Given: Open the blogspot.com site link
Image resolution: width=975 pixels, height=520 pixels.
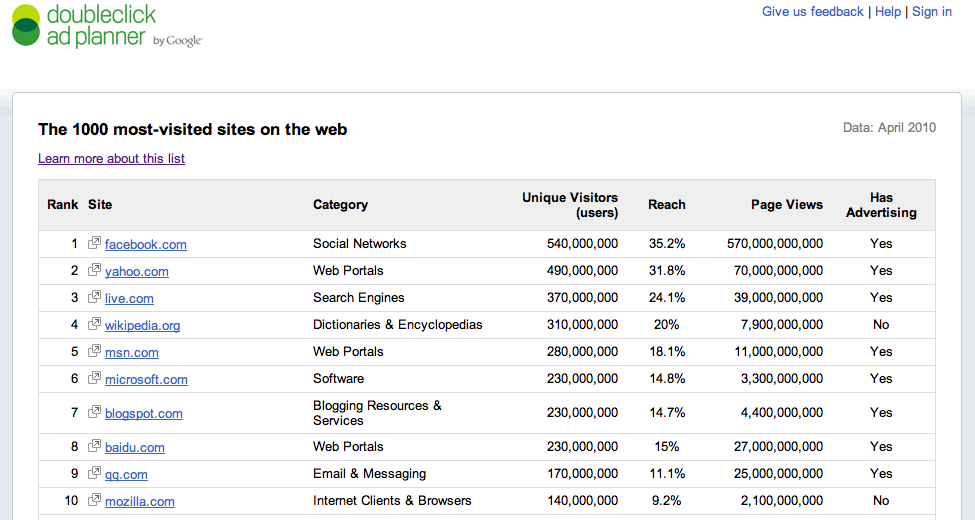Looking at the screenshot, I should click(144, 414).
